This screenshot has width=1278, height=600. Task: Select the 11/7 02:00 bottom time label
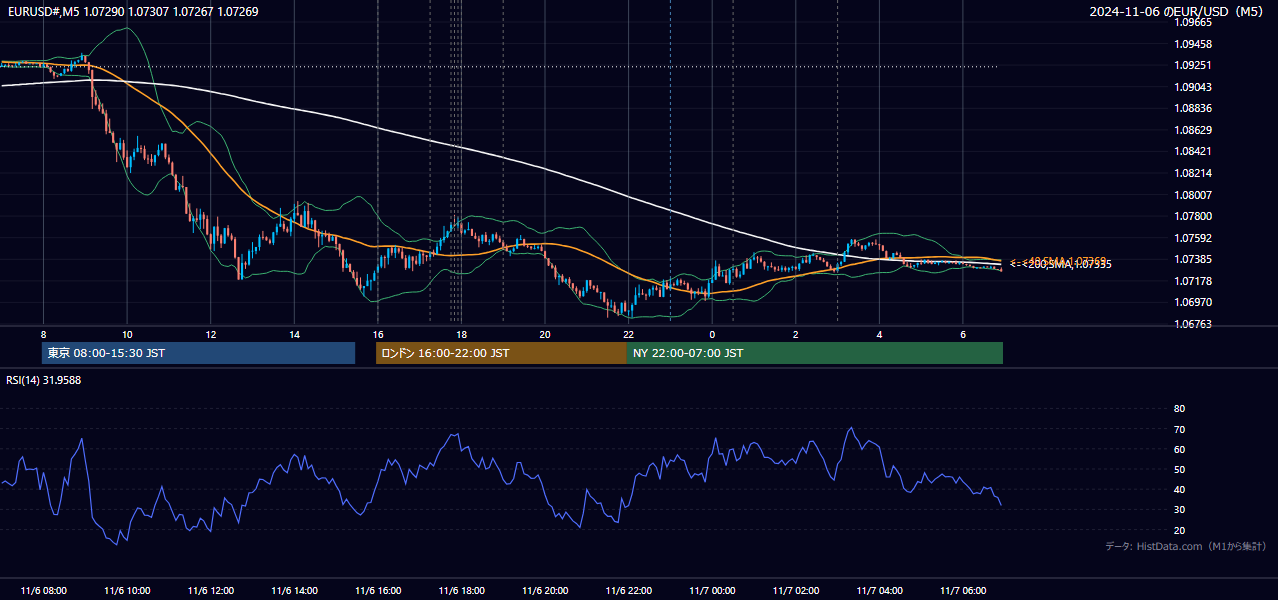click(795, 591)
